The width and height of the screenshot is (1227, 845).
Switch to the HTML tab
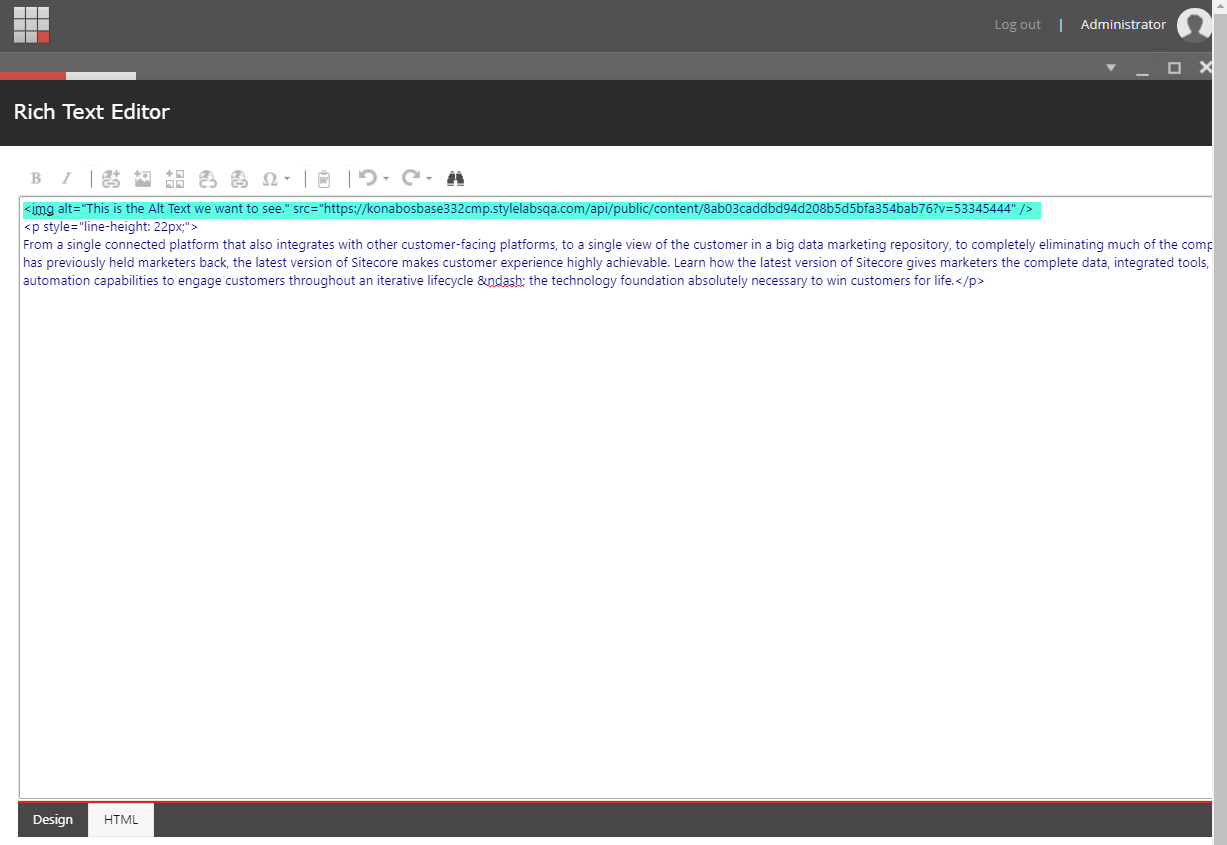tap(121, 820)
